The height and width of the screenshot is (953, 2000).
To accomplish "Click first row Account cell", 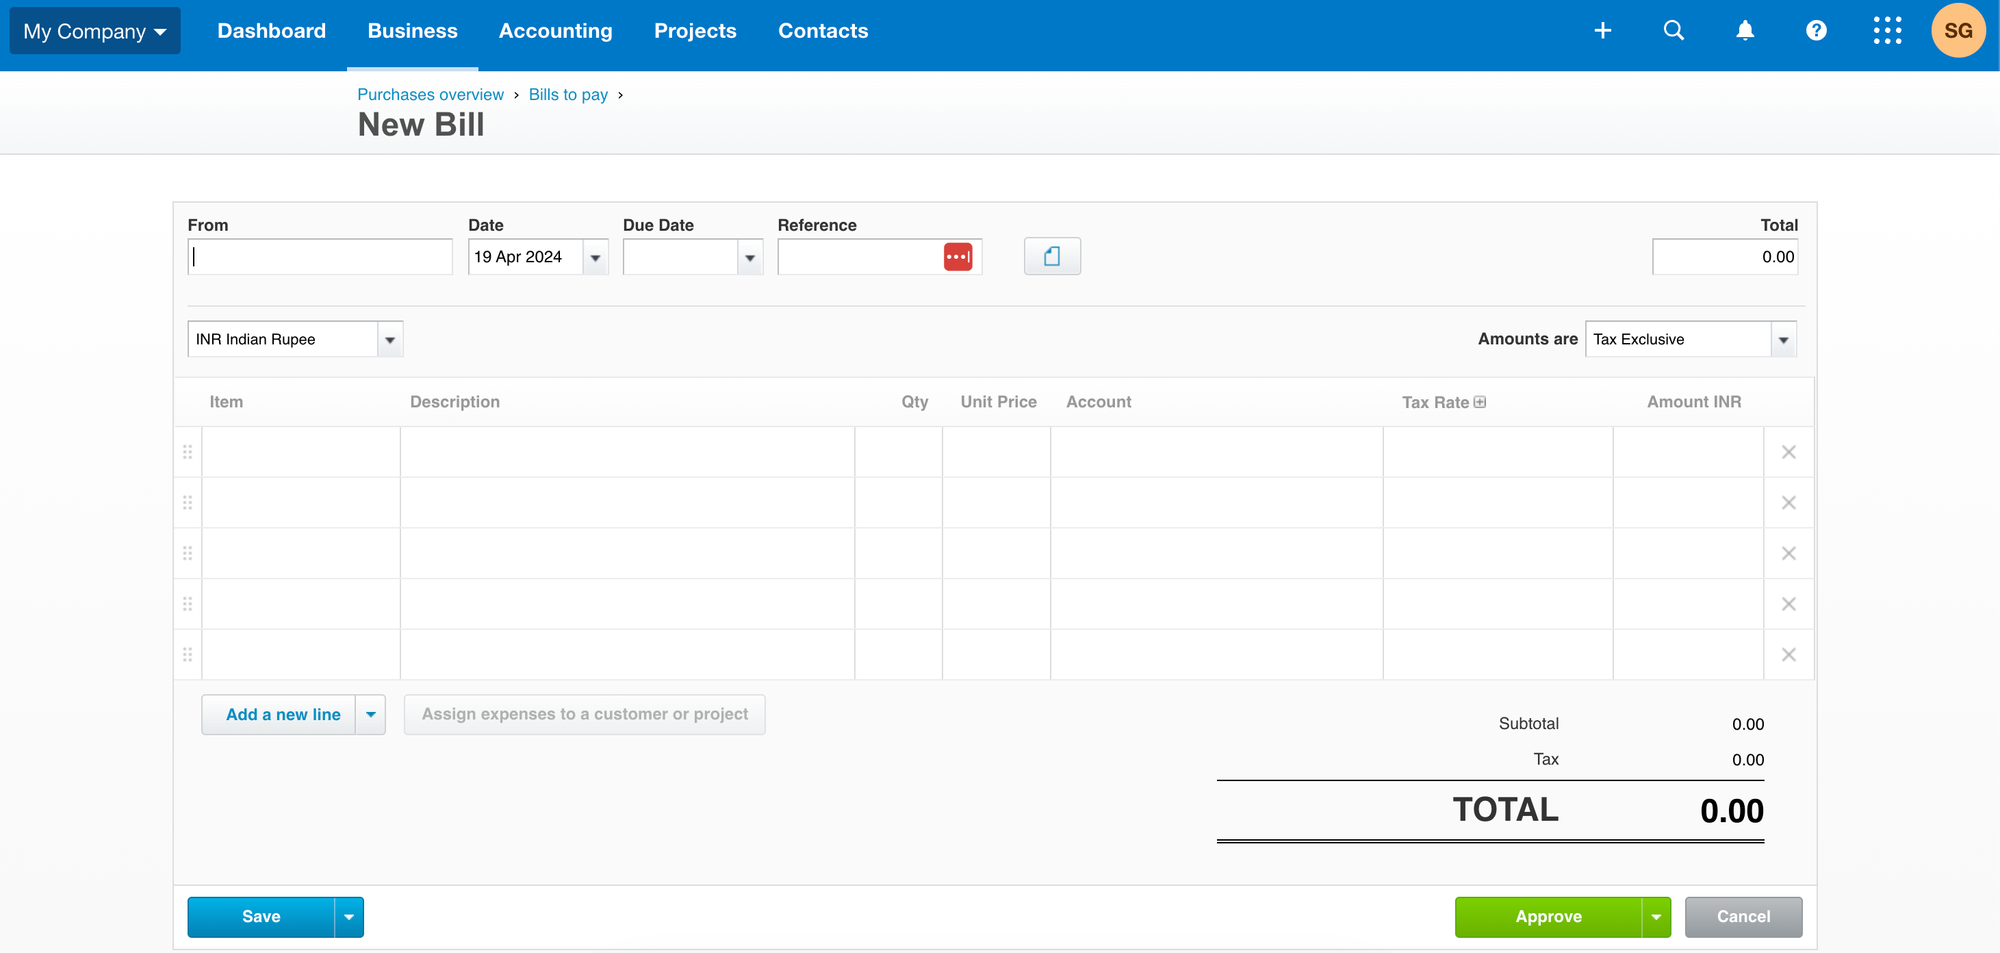I will click(x=1217, y=452).
